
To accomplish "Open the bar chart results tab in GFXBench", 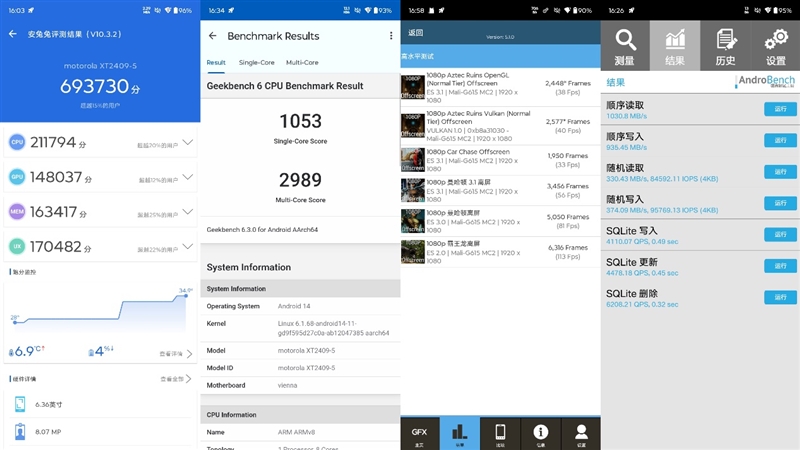I will coord(460,434).
